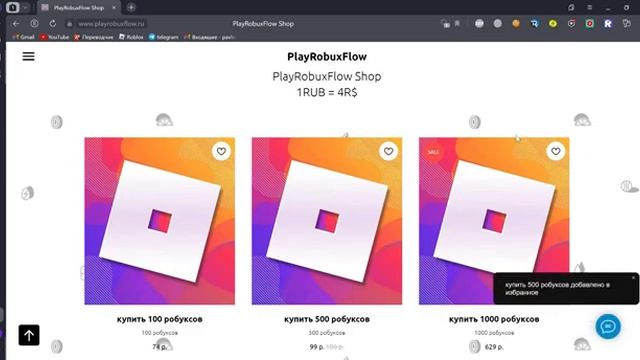Jump back to top with arrow button
This screenshot has height=360, width=640.
(x=29, y=335)
